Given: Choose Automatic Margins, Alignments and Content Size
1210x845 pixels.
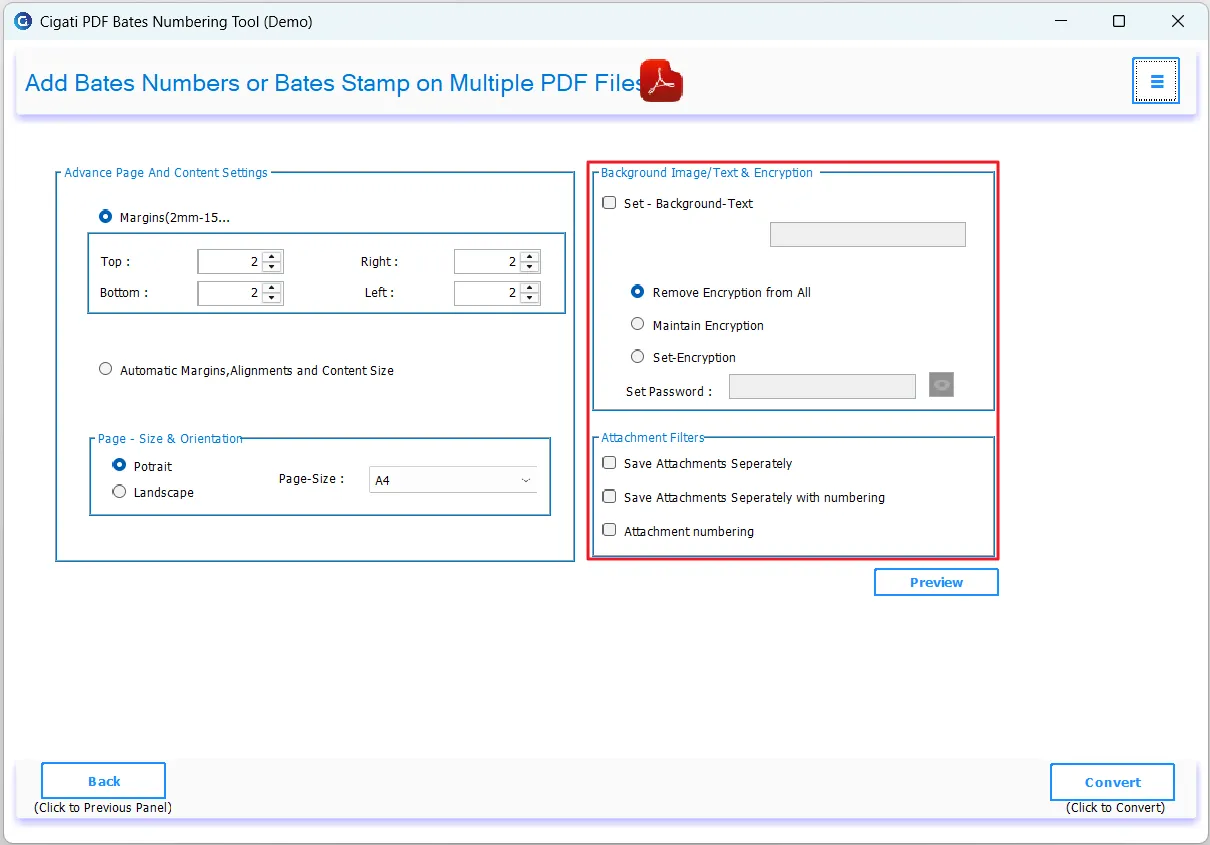Looking at the screenshot, I should (x=106, y=369).
